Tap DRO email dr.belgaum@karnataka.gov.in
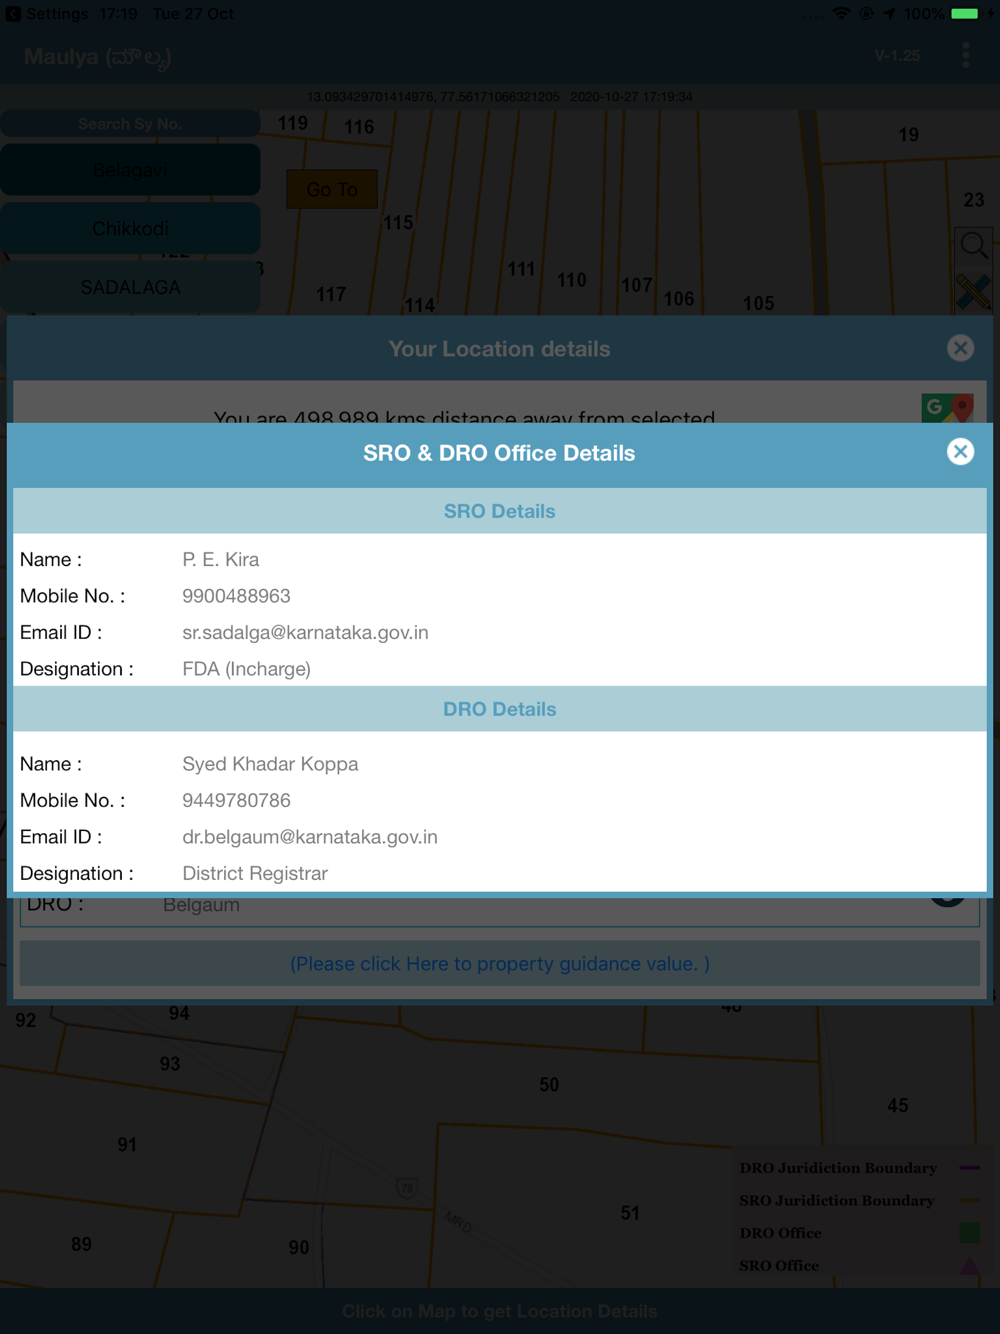Image resolution: width=1000 pixels, height=1334 pixels. (x=310, y=837)
